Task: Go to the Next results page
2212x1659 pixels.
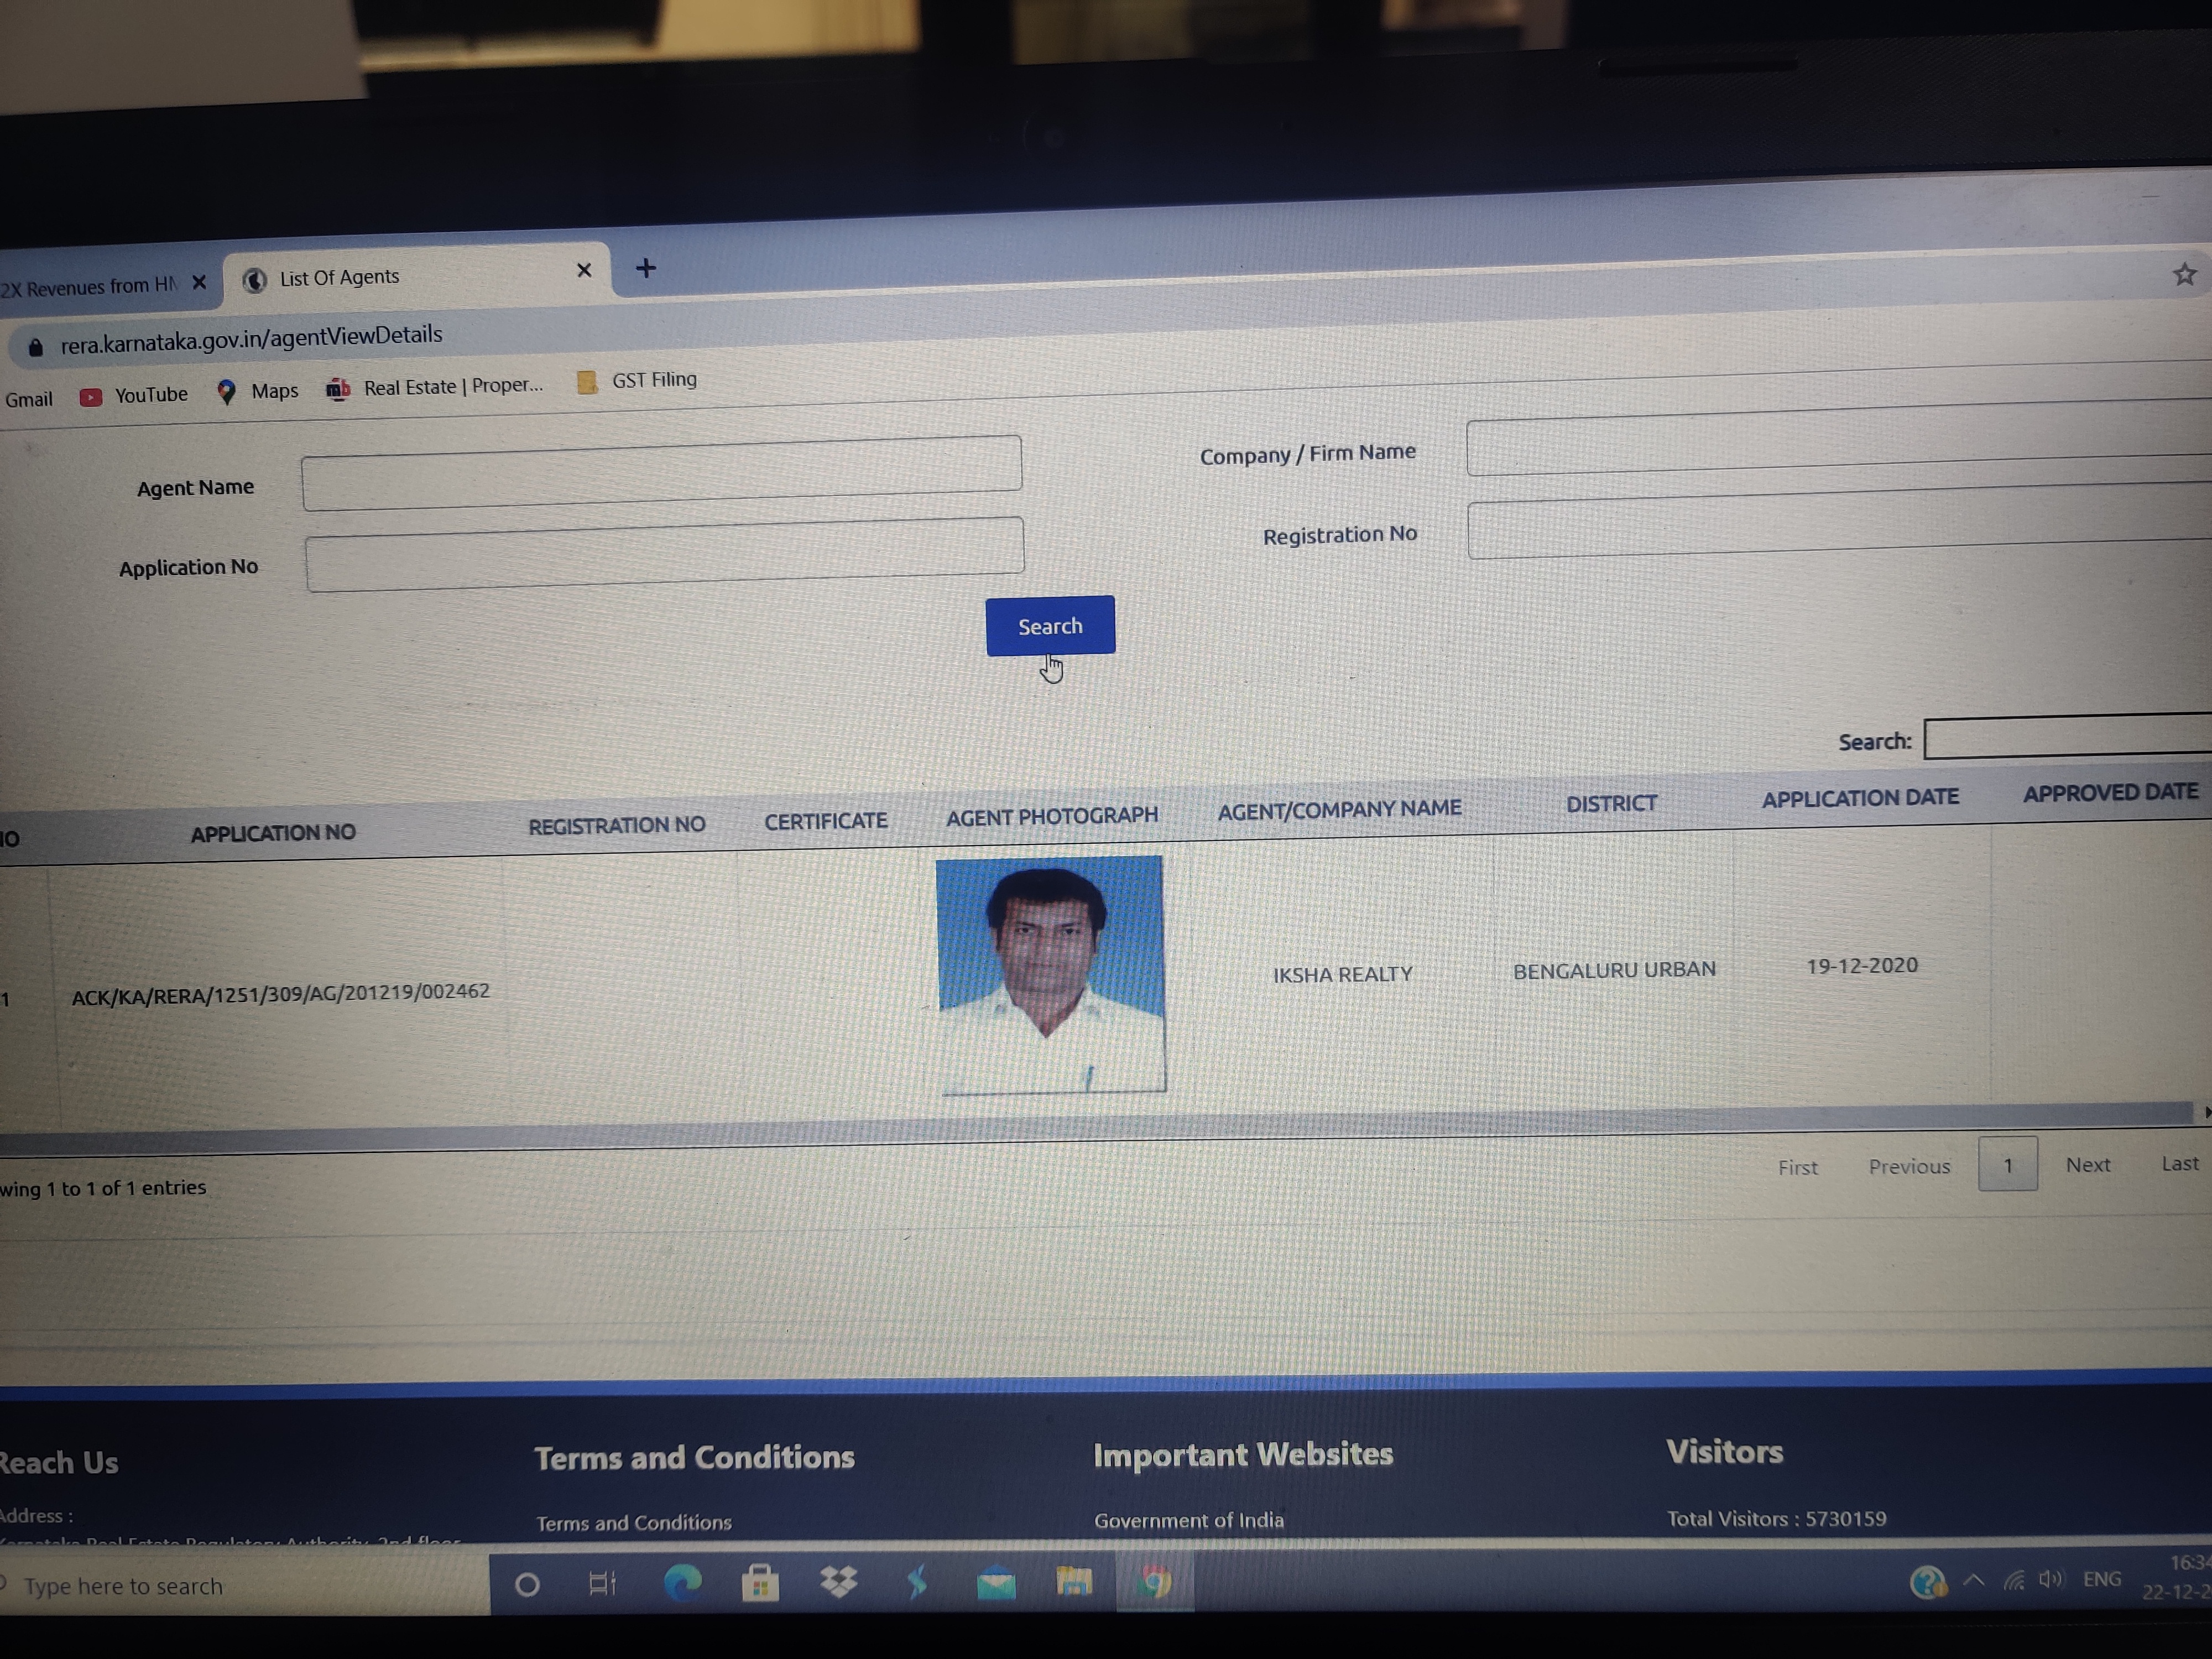Action: coord(2087,1165)
